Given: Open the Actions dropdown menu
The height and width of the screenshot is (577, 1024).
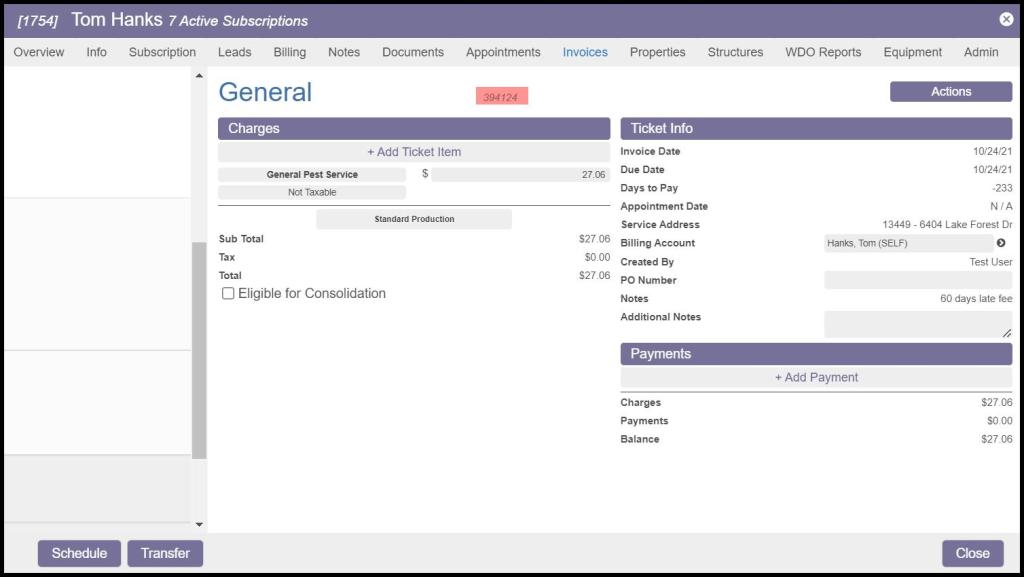Looking at the screenshot, I should coord(950,92).
